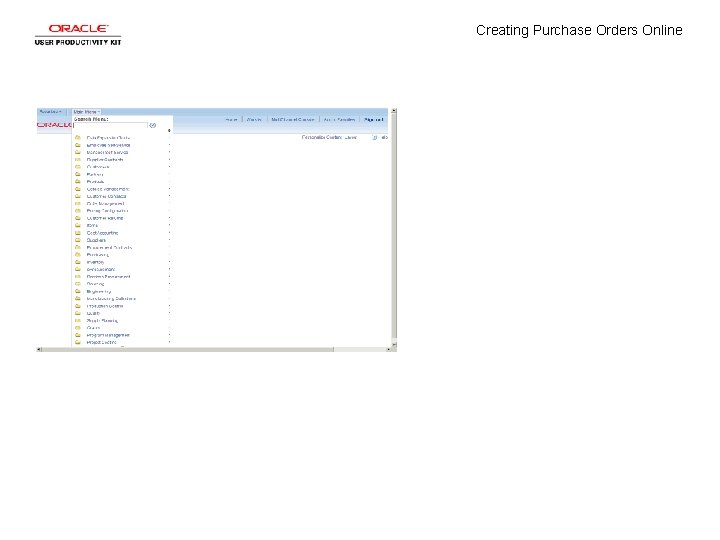Open the MultiChannel Console link
The height and width of the screenshot is (540, 720).
click(293, 119)
